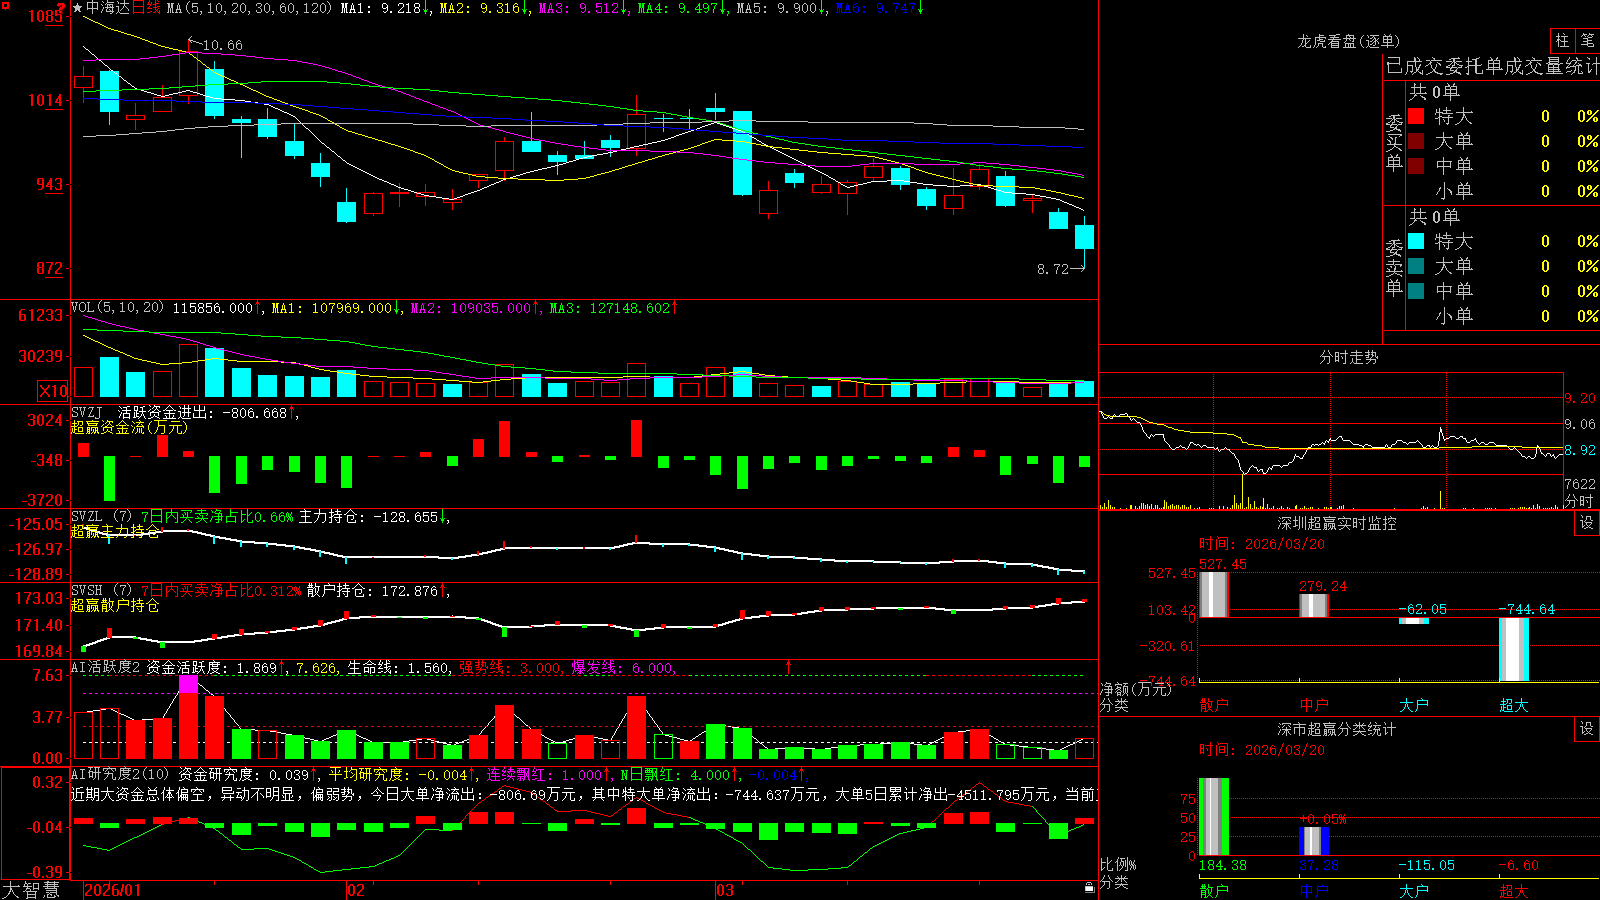Click the red question mark help icon

coord(62,8)
